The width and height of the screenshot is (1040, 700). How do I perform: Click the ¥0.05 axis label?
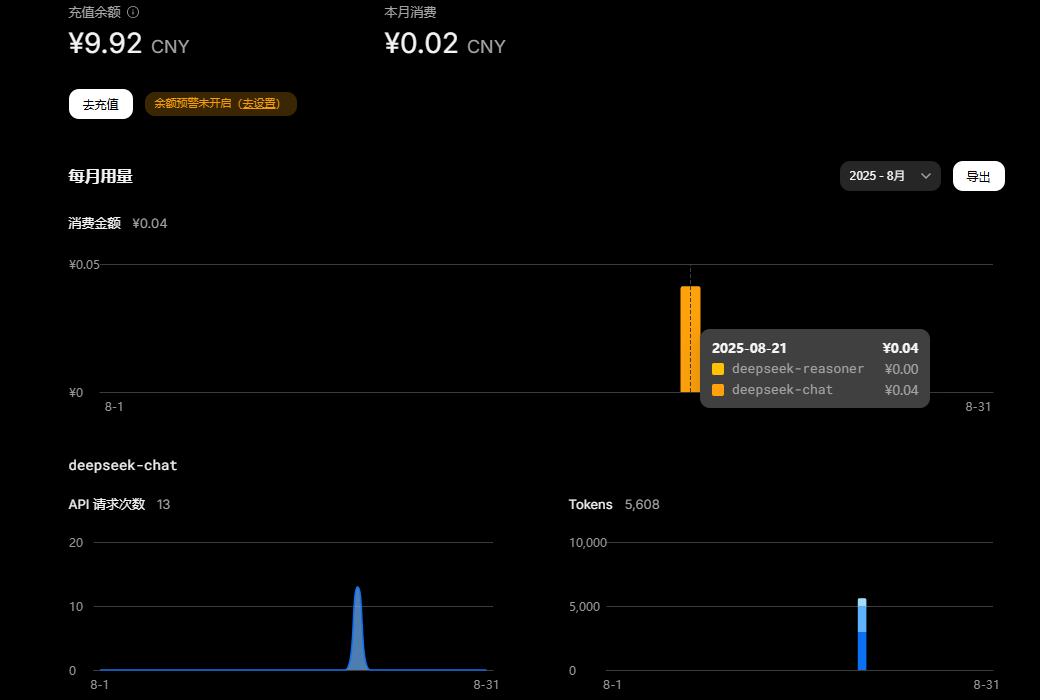pyautogui.click(x=84, y=265)
